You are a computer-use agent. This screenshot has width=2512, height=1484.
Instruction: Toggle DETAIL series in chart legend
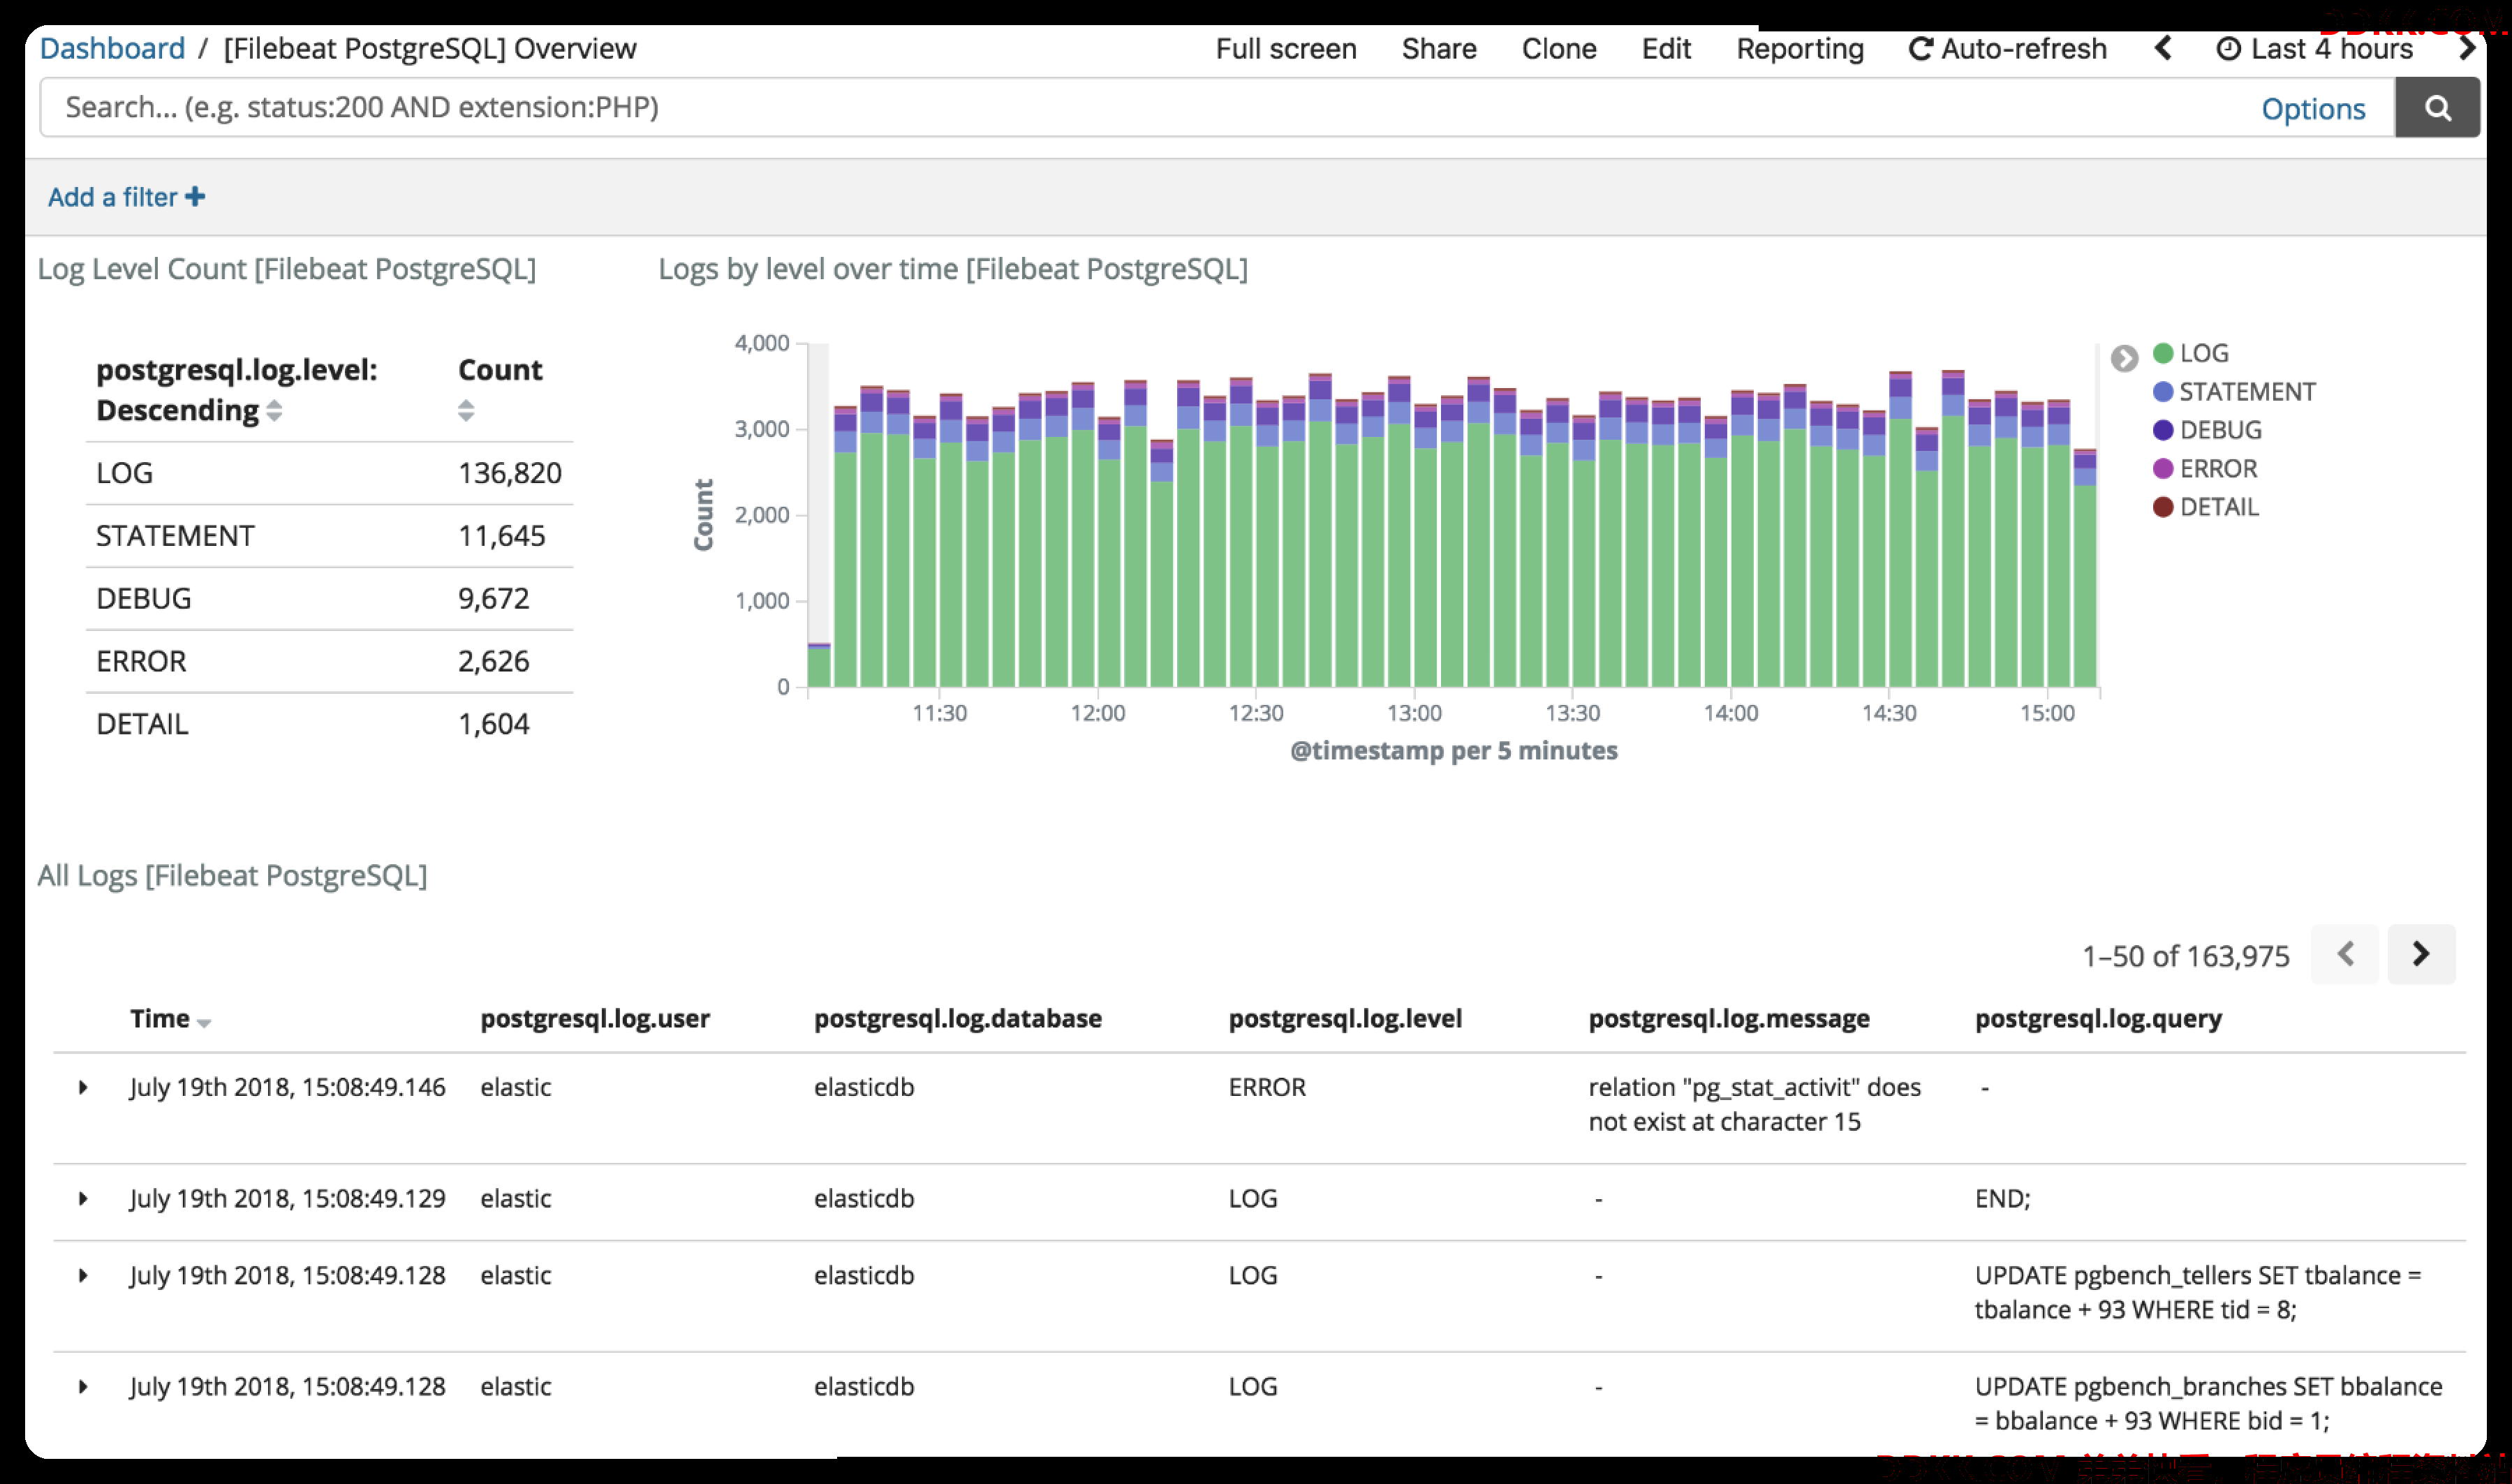pyautogui.click(x=2205, y=507)
